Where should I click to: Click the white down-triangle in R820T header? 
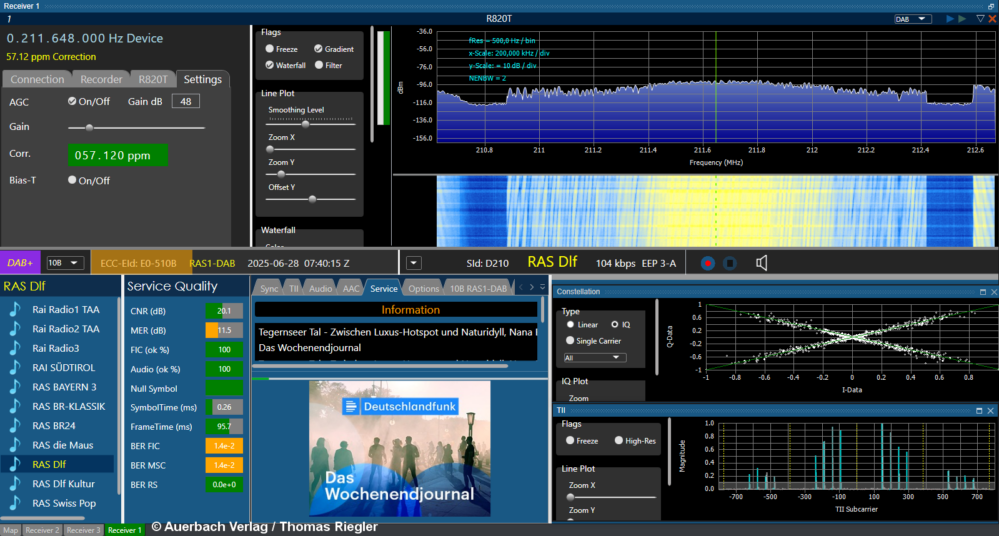(981, 19)
